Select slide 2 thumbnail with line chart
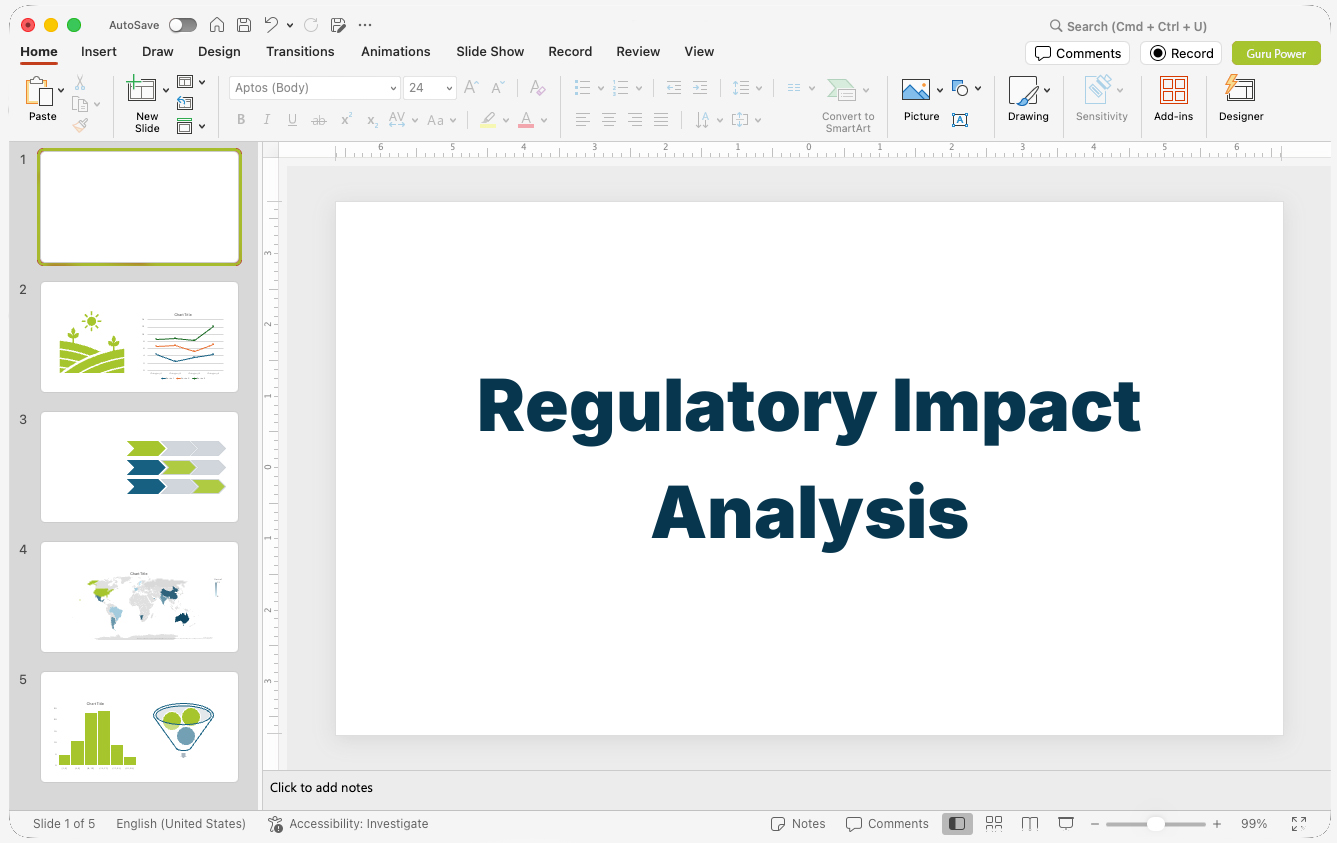 pos(139,337)
